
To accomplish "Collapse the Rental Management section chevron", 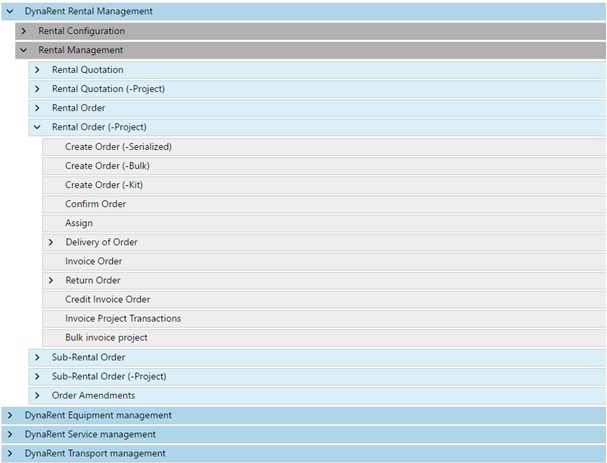I will [23, 50].
